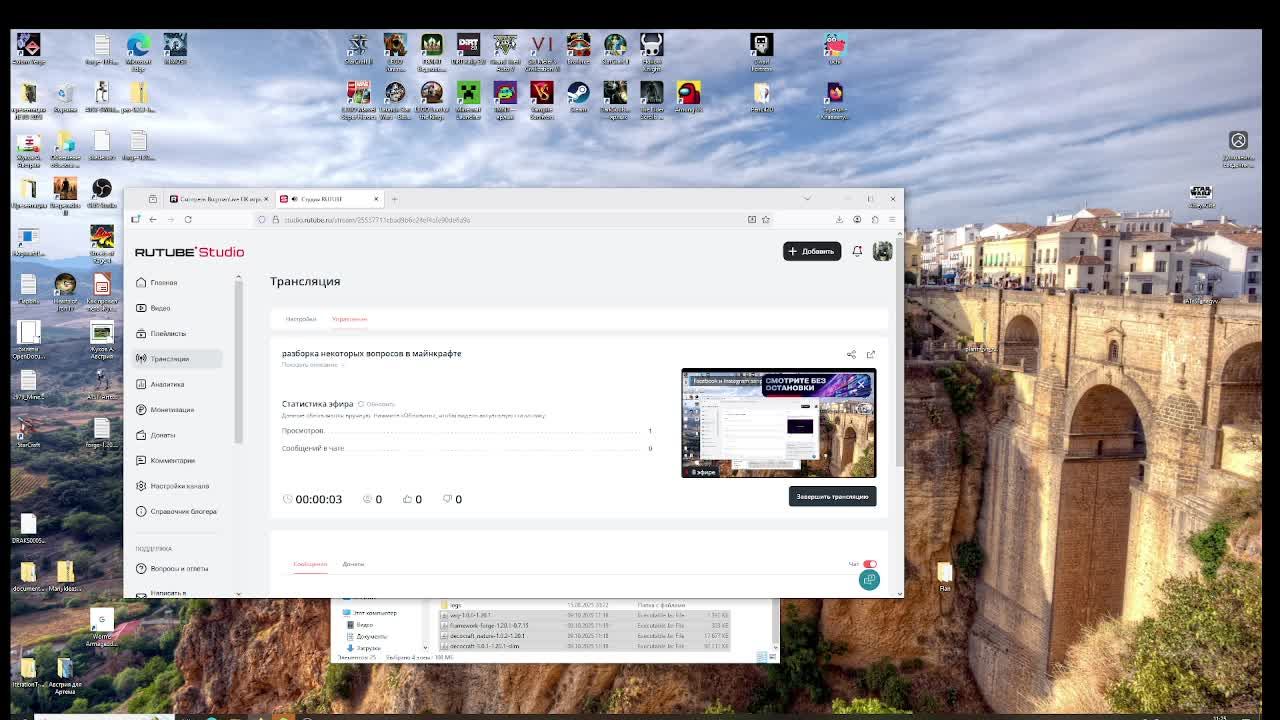The height and width of the screenshot is (720, 1280).
Task: Select the Microsoft Edge desktop icon
Action: coord(138,52)
